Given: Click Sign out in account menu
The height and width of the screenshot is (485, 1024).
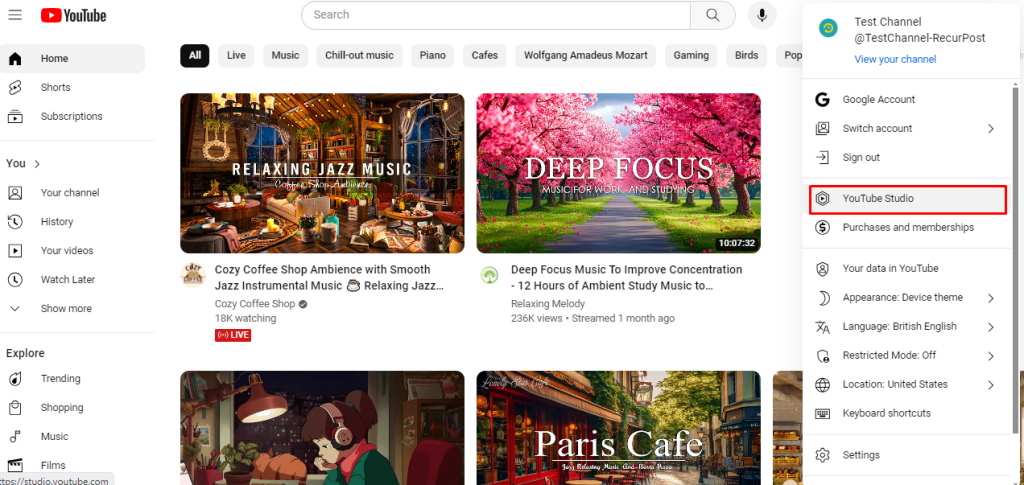Looking at the screenshot, I should click(908, 157).
